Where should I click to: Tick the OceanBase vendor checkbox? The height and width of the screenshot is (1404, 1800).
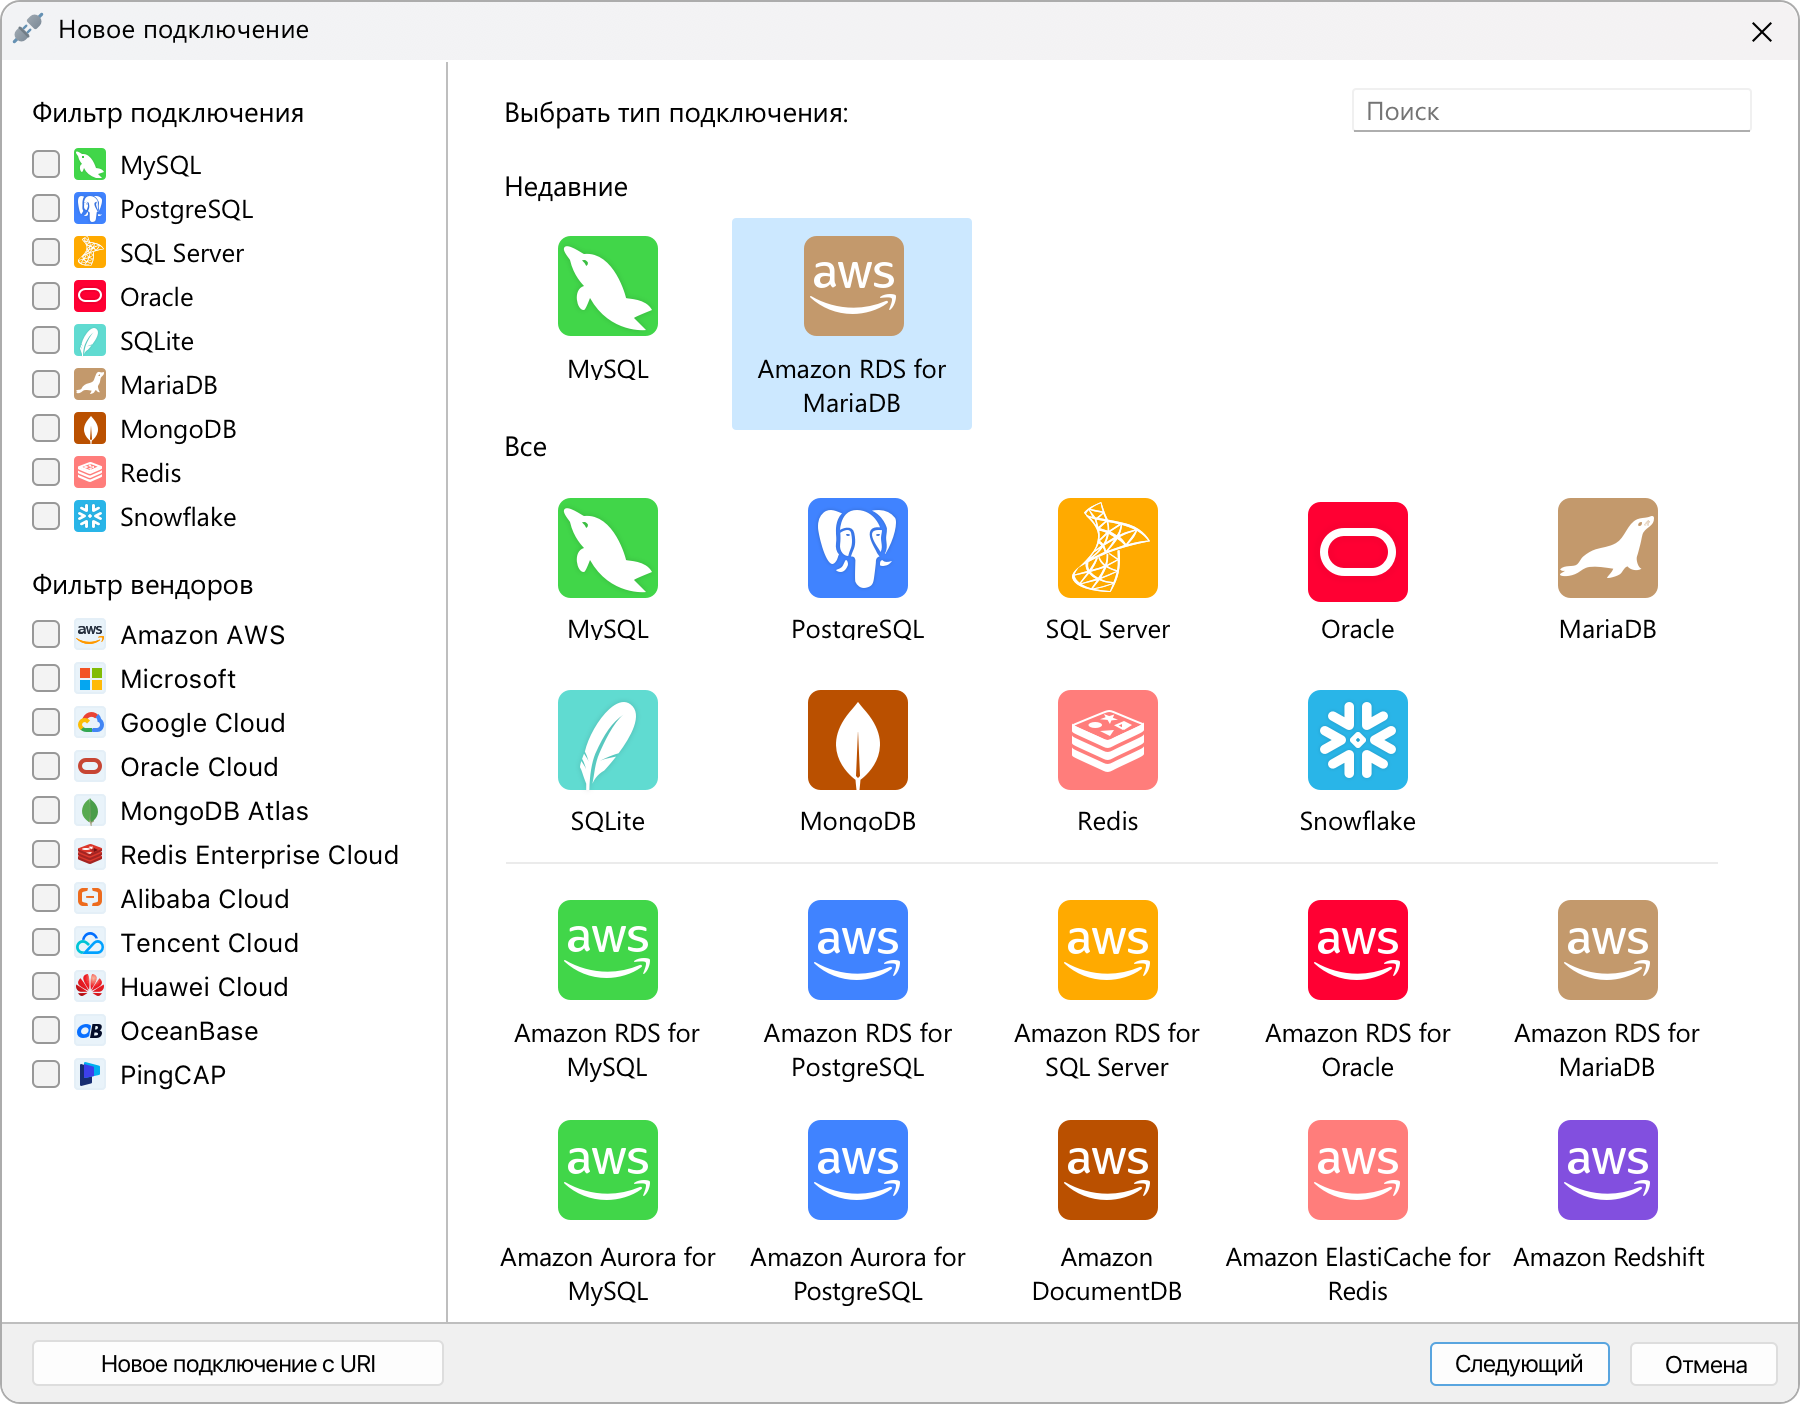click(x=46, y=1030)
